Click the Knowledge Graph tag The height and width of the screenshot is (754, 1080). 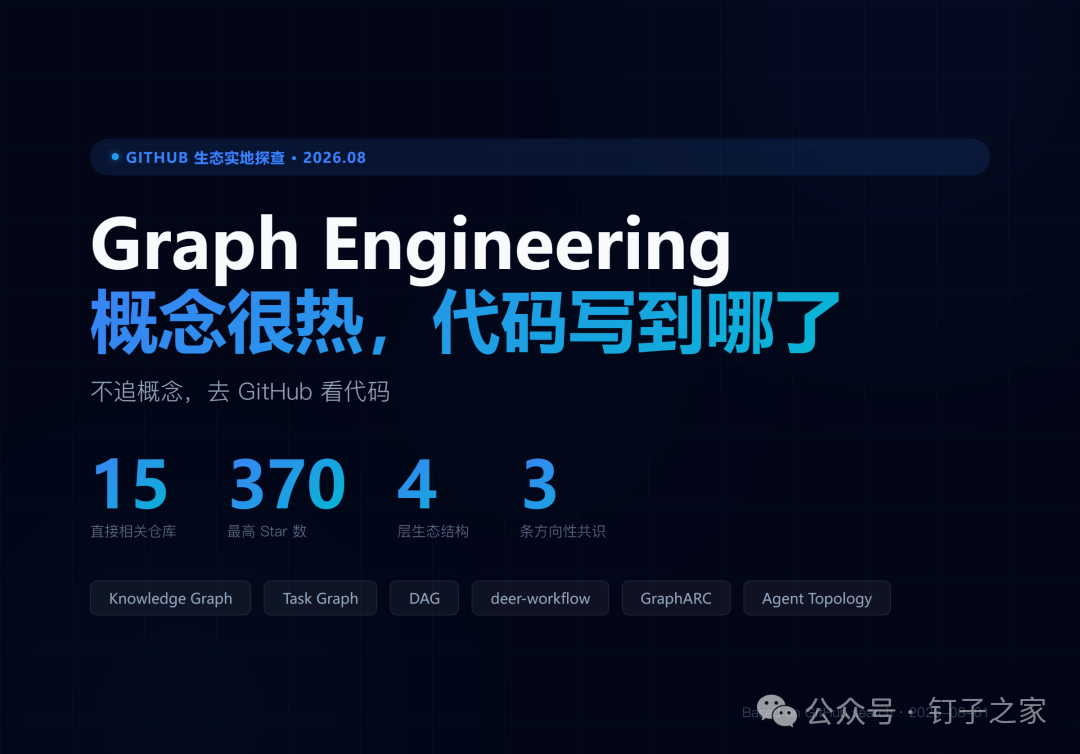170,598
